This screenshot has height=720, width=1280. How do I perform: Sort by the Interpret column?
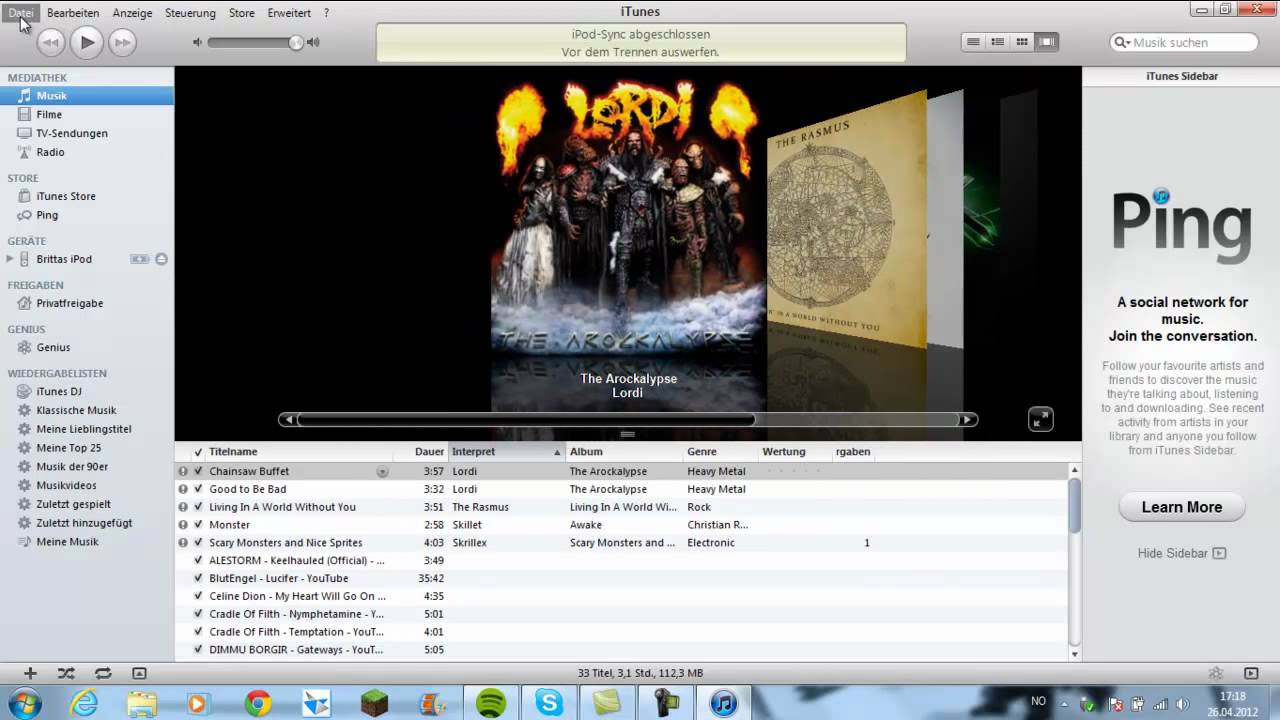508,452
